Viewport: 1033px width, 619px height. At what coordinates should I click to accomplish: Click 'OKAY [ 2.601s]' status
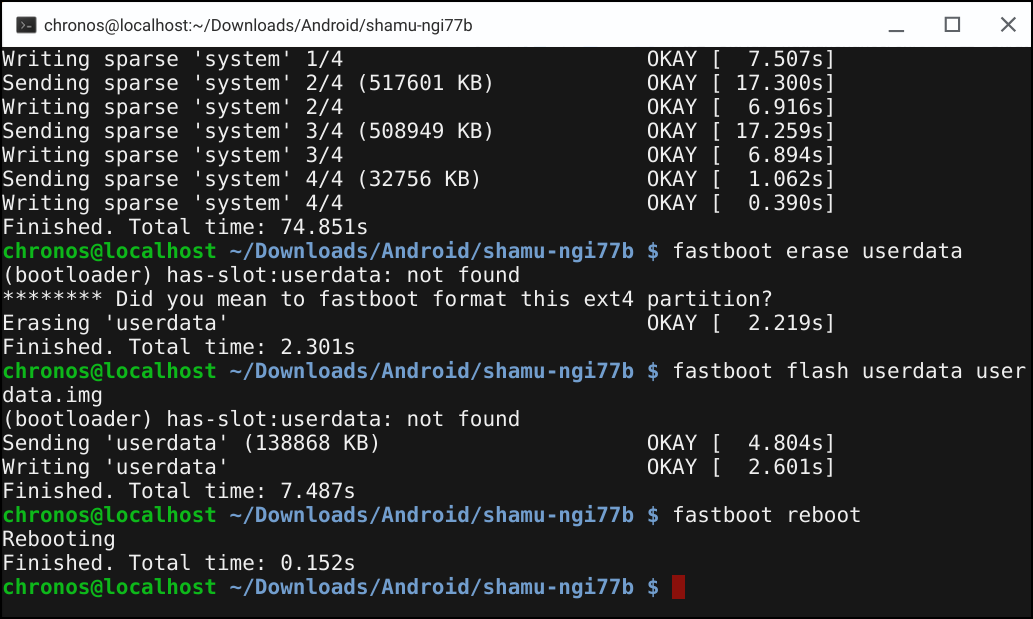click(x=740, y=467)
